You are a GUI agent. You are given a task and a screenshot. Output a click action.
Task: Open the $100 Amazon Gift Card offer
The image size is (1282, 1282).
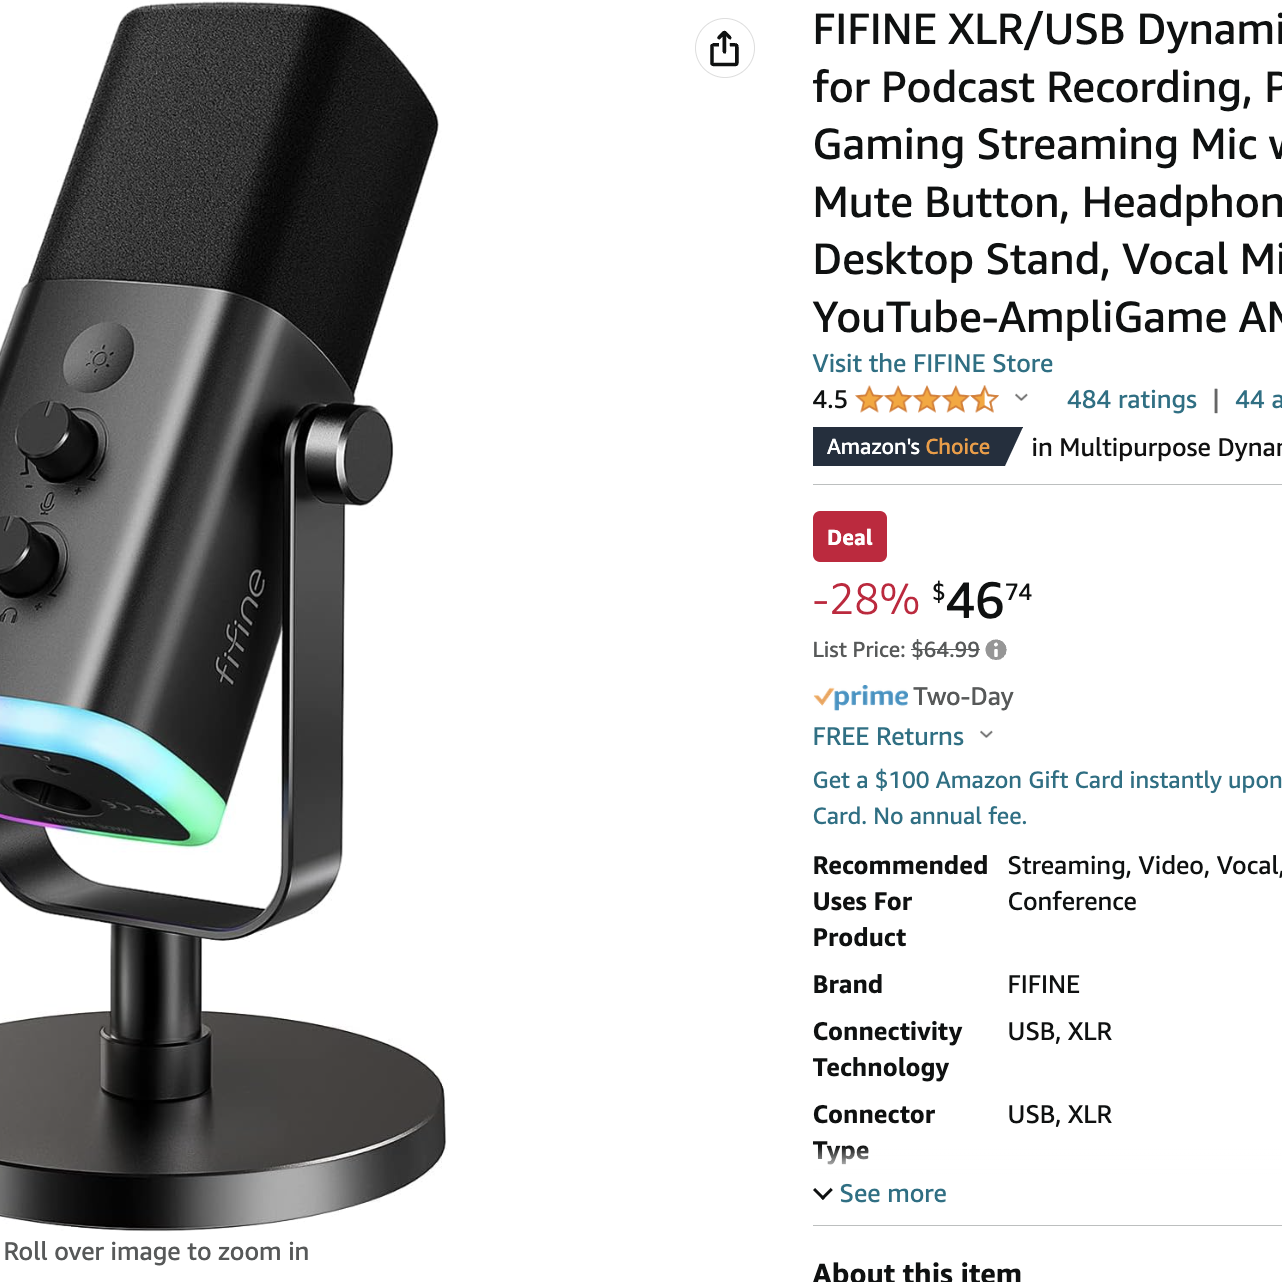(x=1046, y=780)
